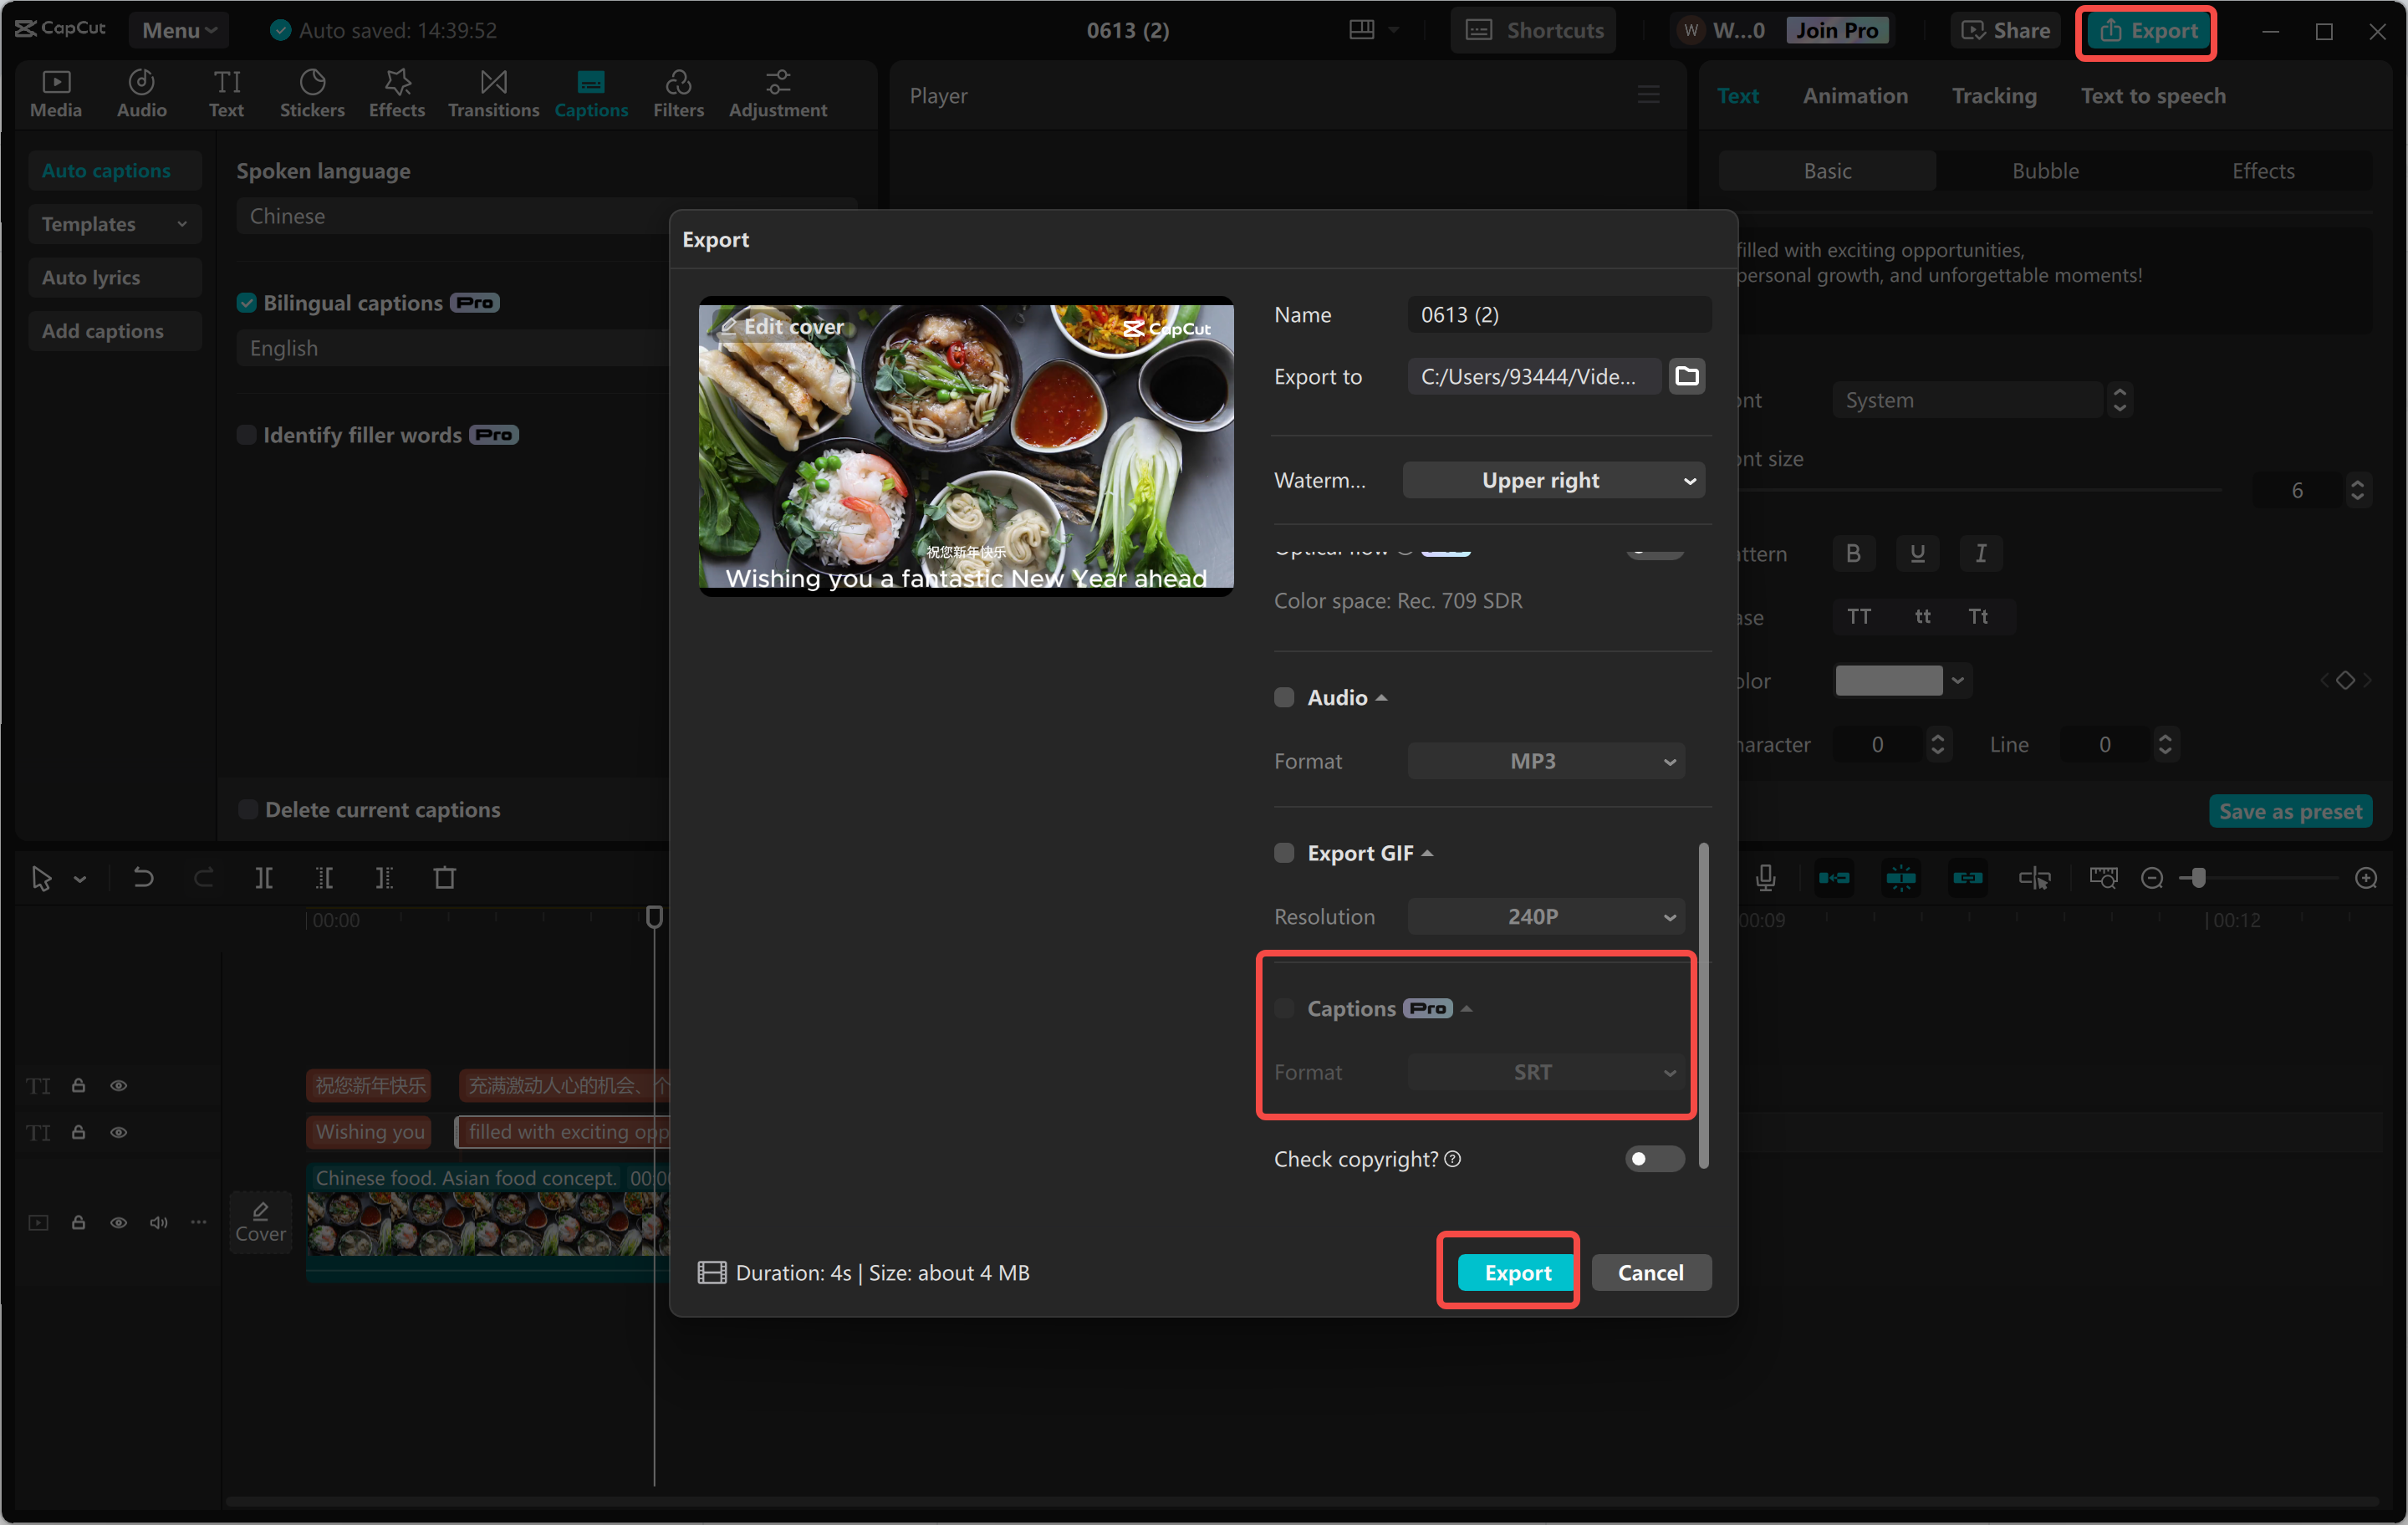The height and width of the screenshot is (1525, 2408).
Task: Switch to the Text to speech tab
Action: [x=2153, y=95]
